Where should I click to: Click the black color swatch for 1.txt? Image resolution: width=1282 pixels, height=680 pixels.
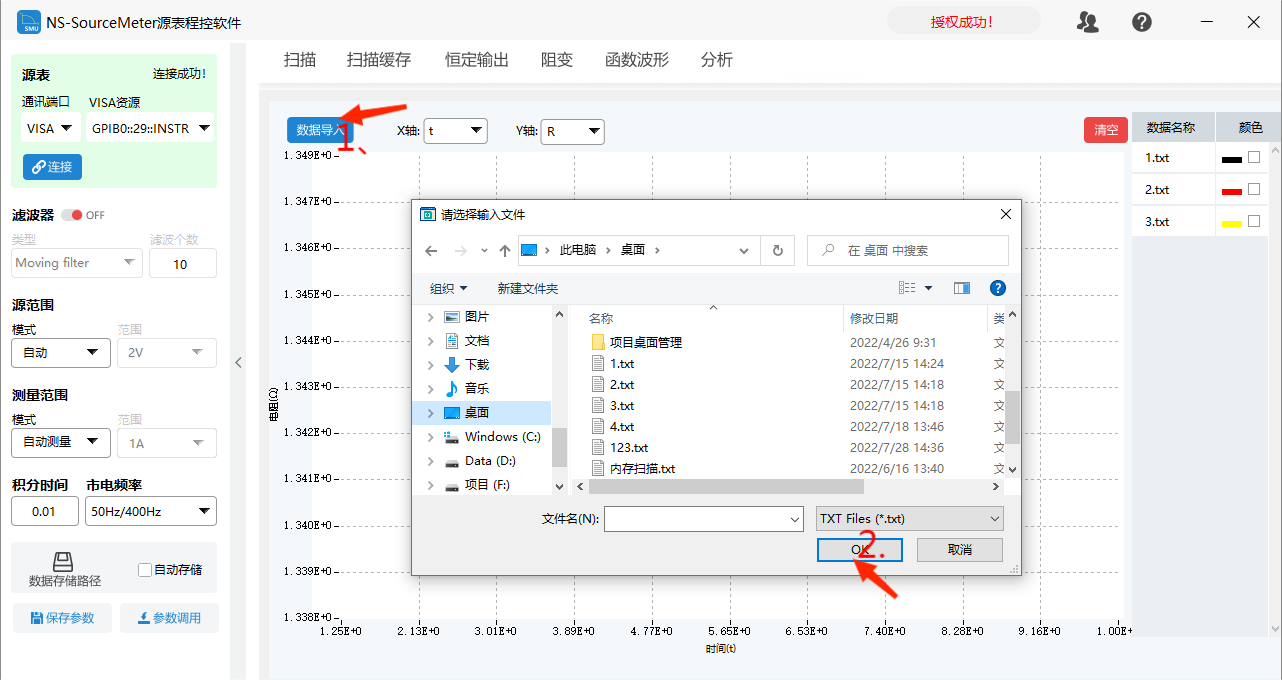[x=1232, y=159]
